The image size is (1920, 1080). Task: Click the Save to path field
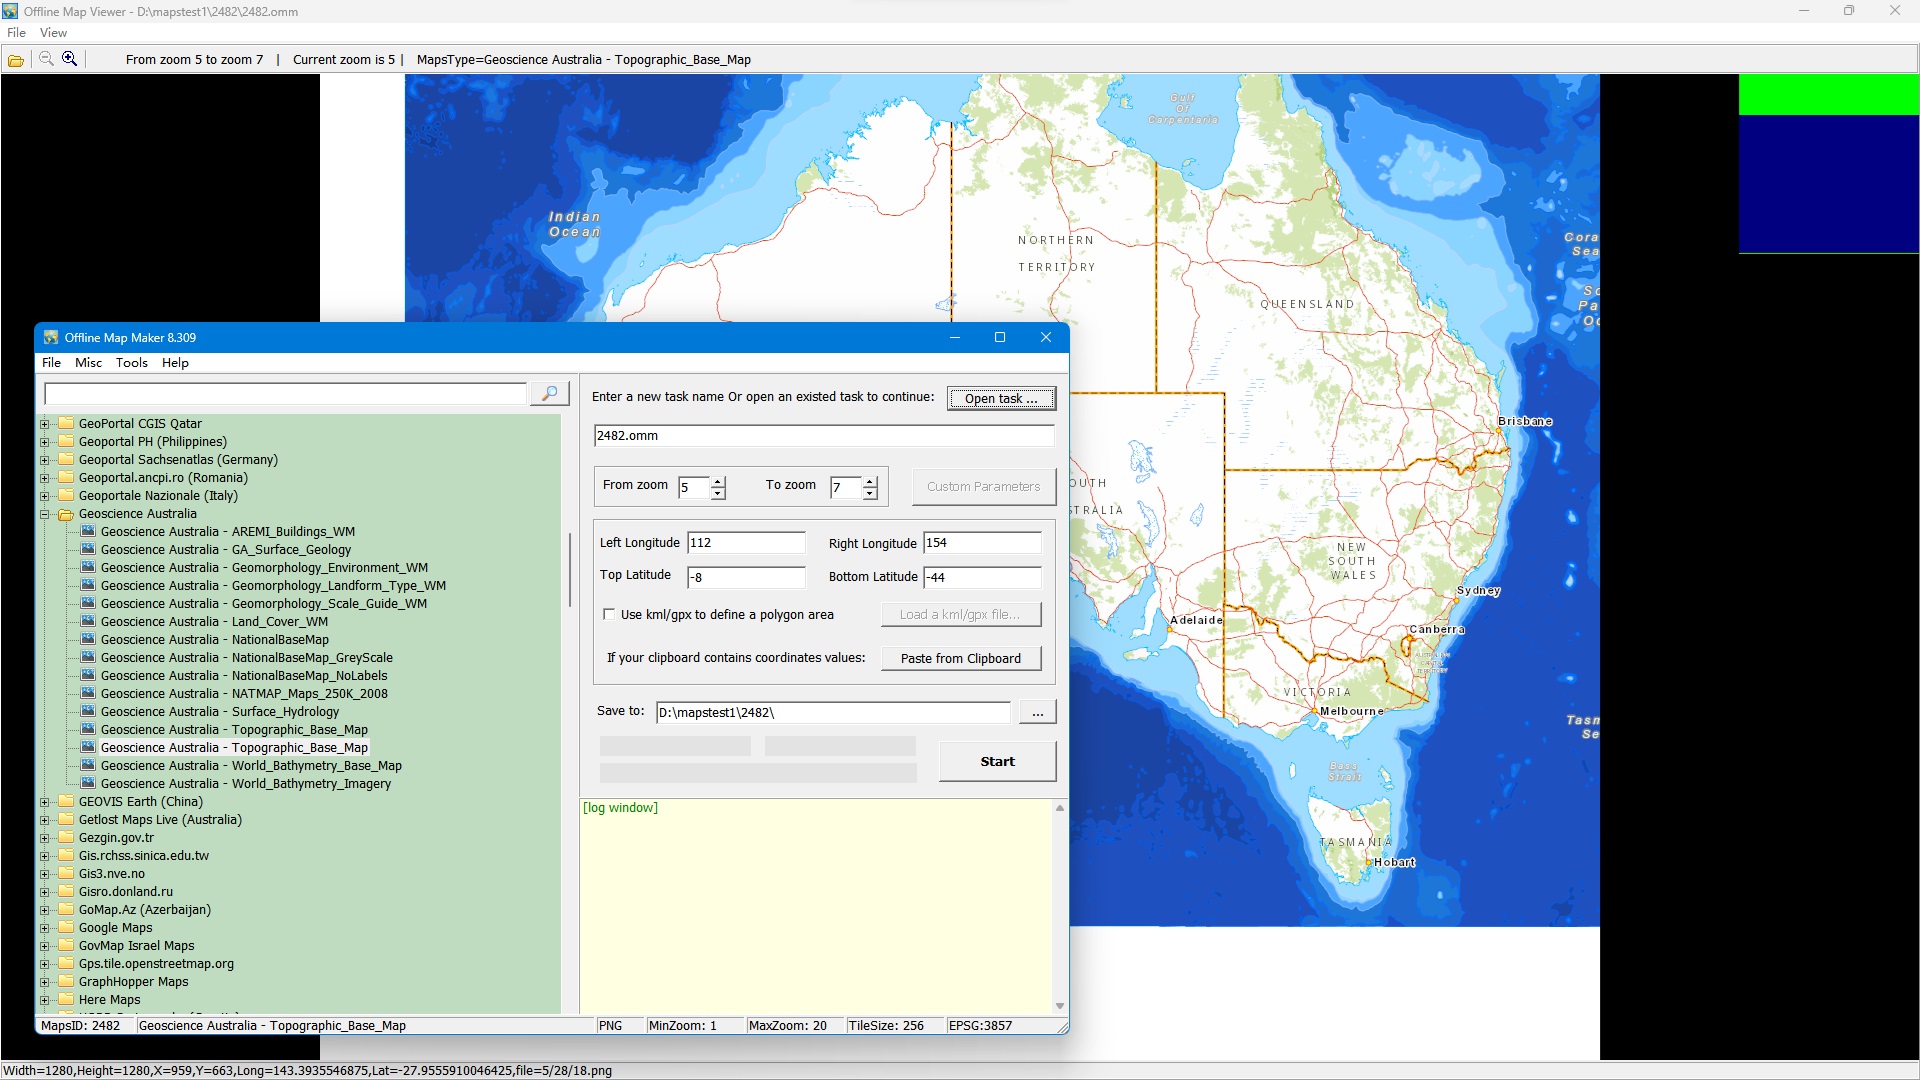(x=833, y=712)
